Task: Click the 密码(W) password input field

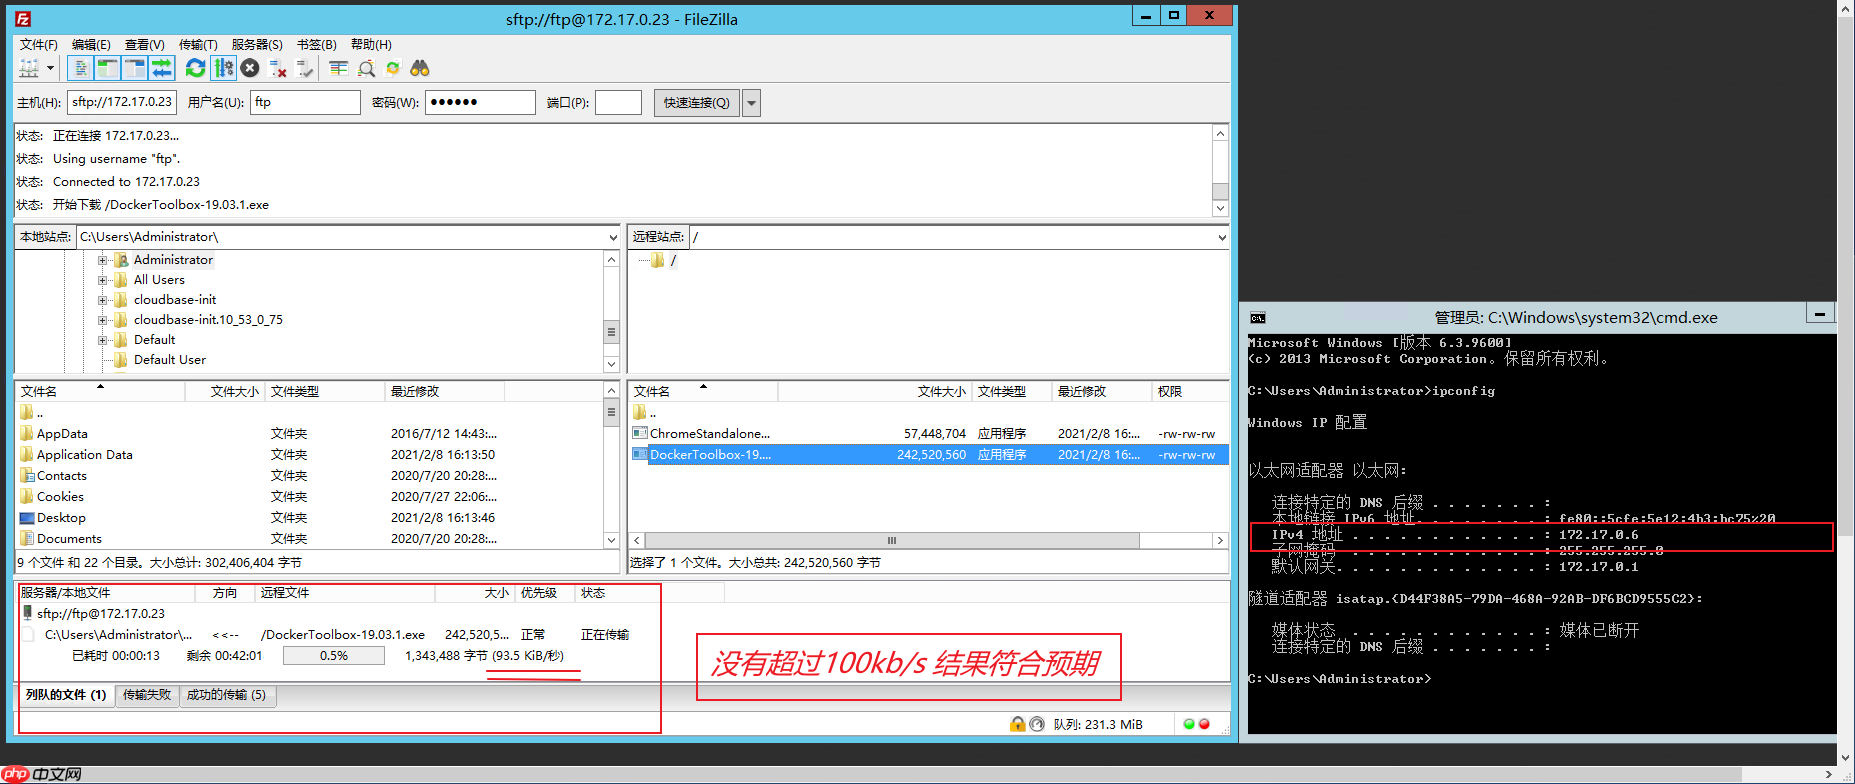Action: [x=480, y=102]
